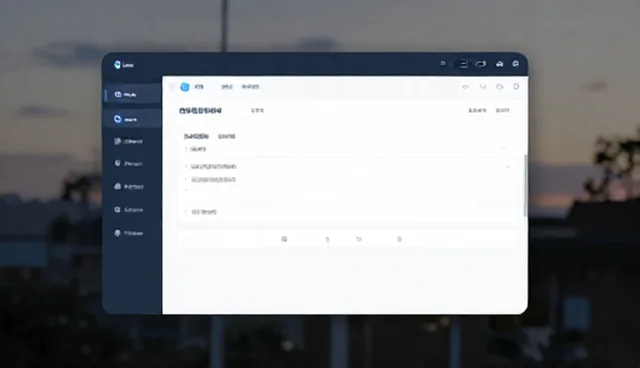Click the chat bubble icon in the title bar
The image size is (640, 368).
coord(516,64)
